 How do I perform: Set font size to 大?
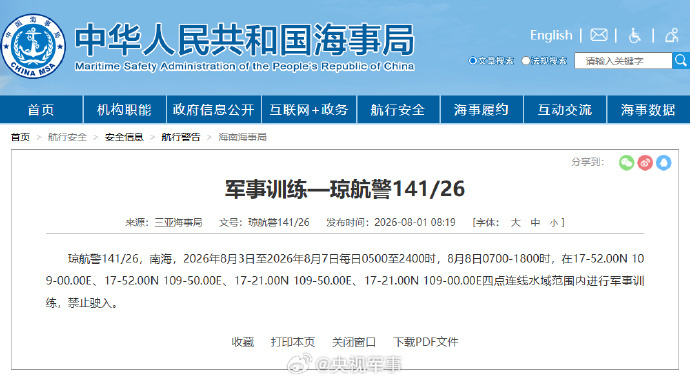[x=515, y=223]
